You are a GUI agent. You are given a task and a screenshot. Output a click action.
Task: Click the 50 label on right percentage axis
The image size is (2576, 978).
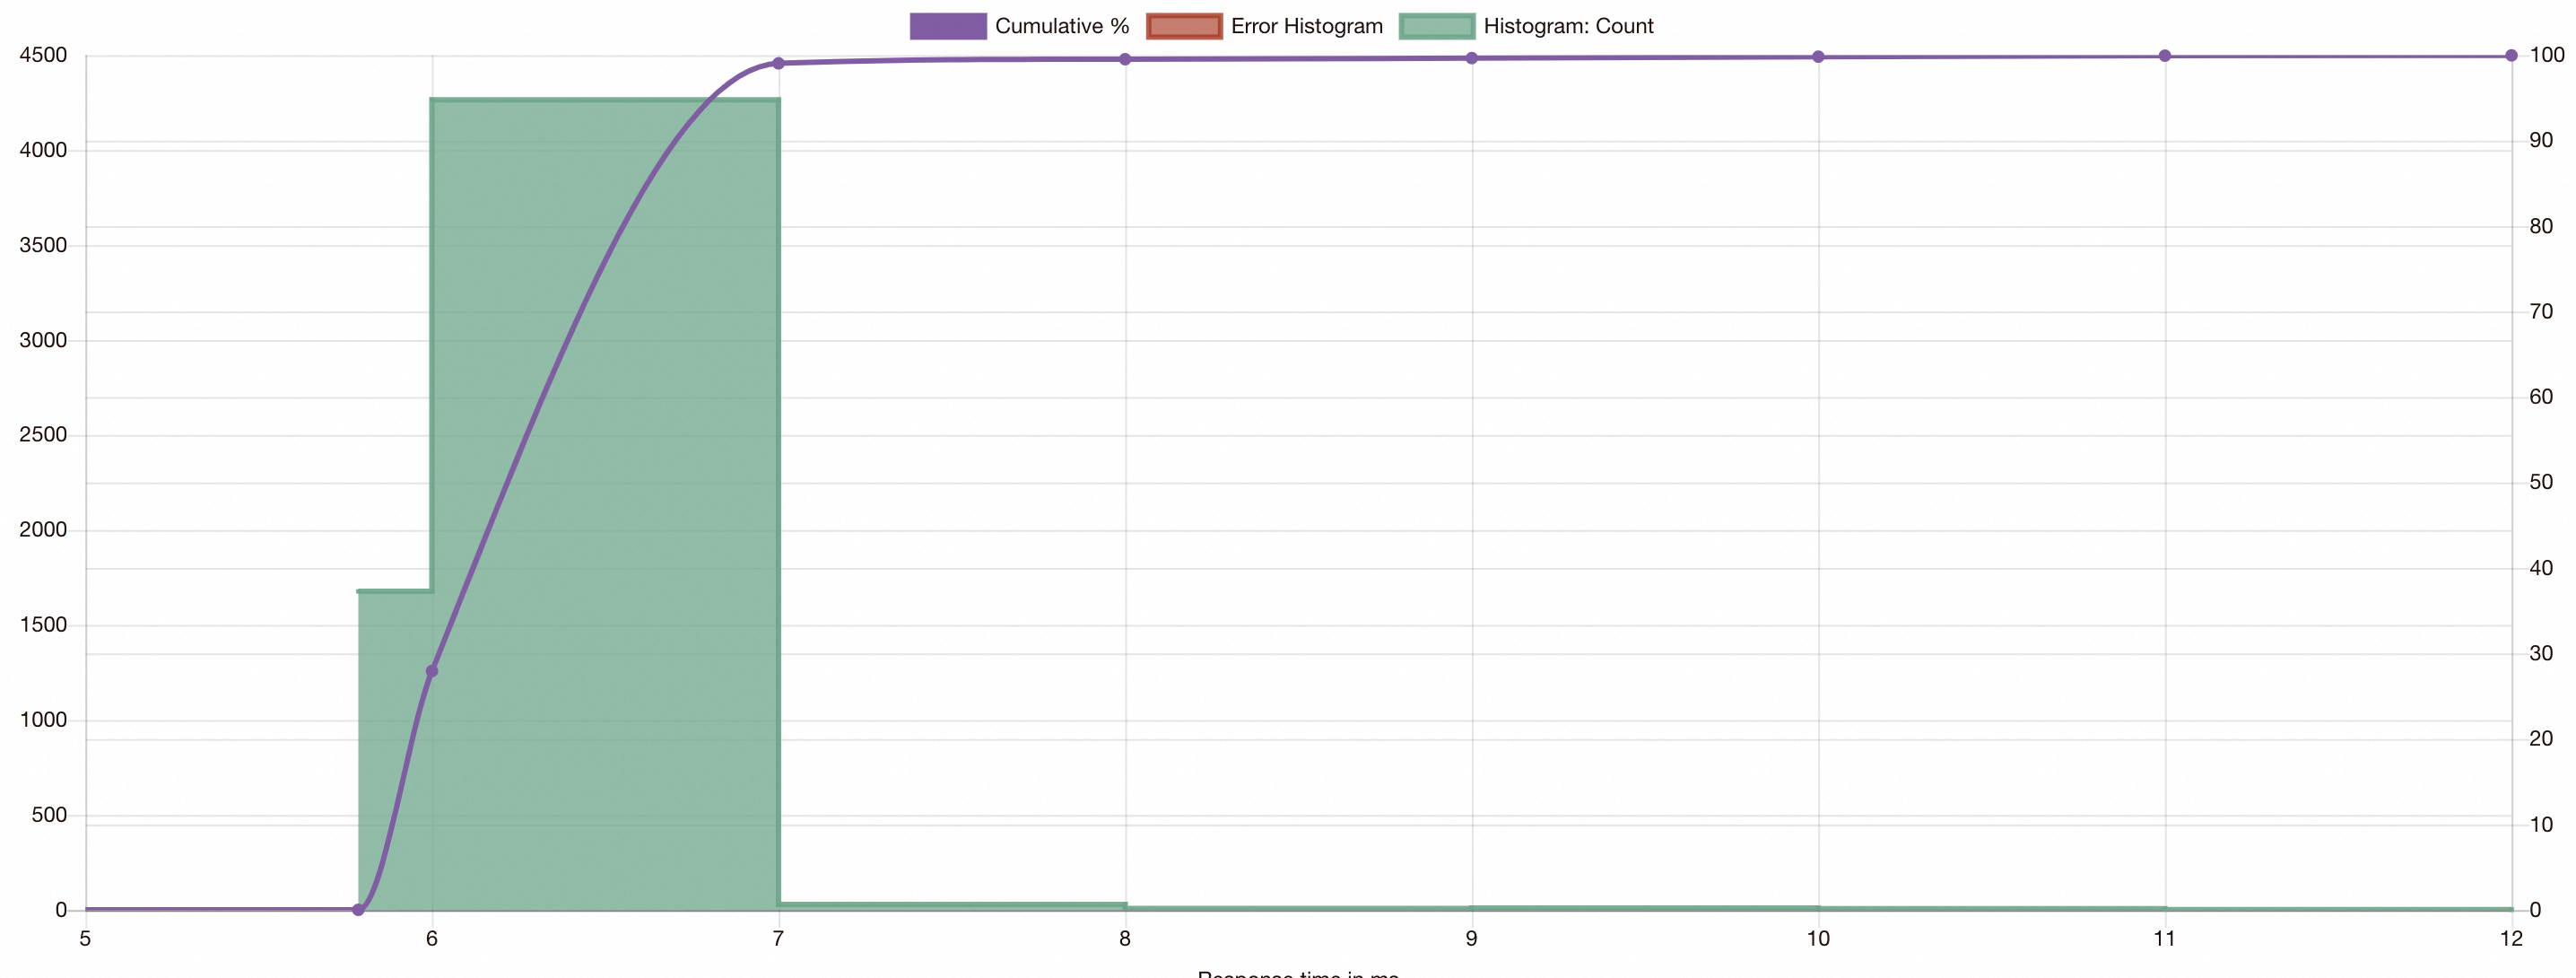[x=2540, y=482]
